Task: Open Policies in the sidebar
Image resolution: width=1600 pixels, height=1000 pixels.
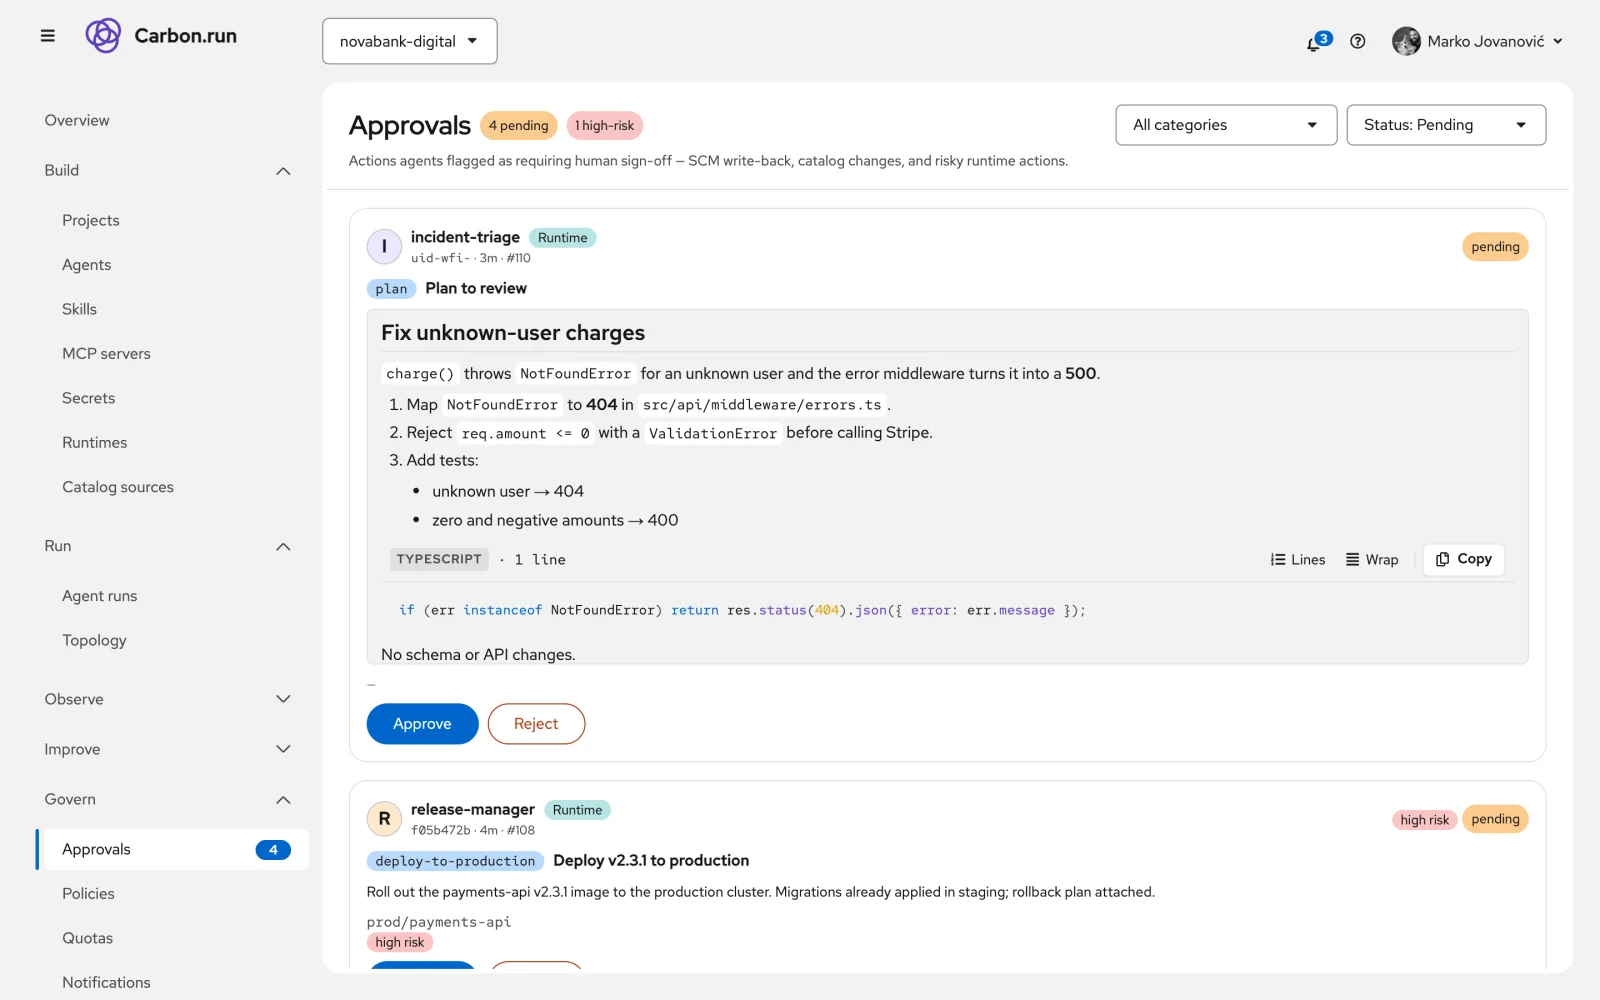Action: pyautogui.click(x=88, y=894)
